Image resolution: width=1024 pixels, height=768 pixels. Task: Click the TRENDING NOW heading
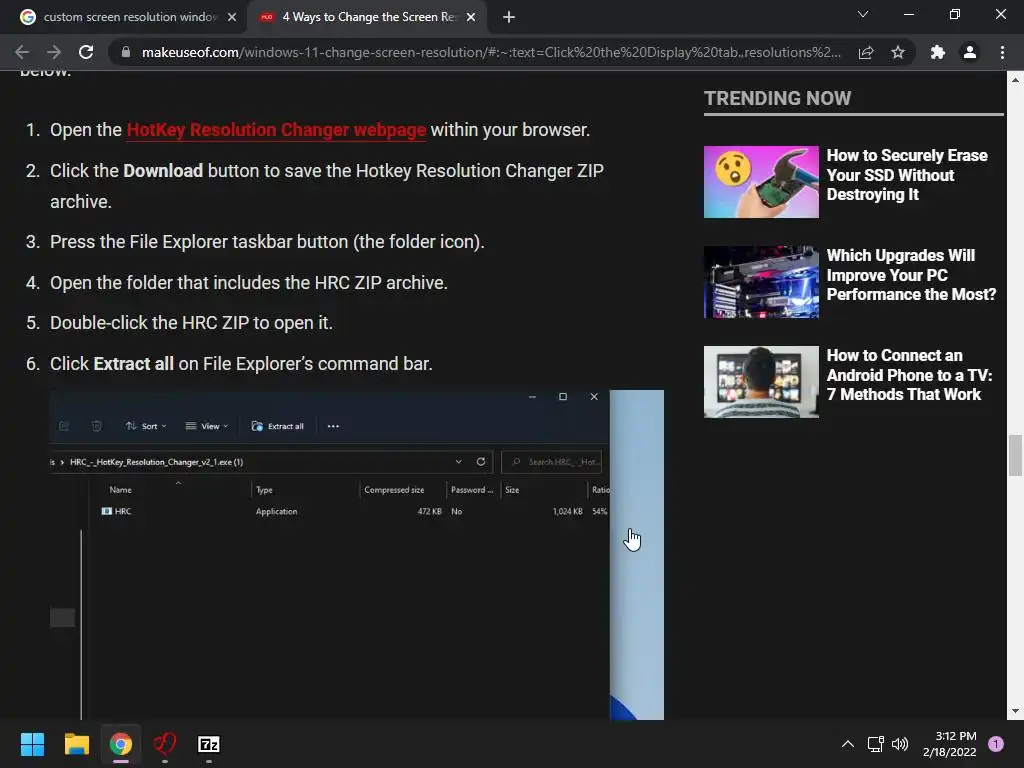[x=777, y=99]
